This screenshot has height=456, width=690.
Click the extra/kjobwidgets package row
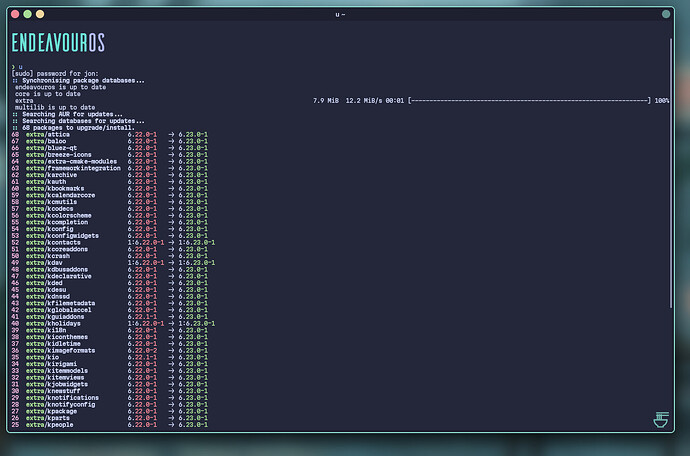pos(110,384)
